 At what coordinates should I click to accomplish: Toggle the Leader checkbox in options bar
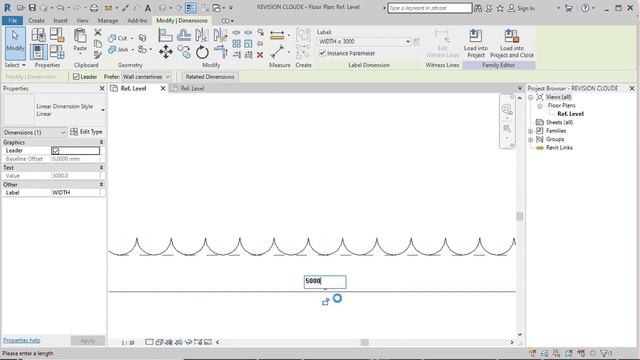coord(76,76)
